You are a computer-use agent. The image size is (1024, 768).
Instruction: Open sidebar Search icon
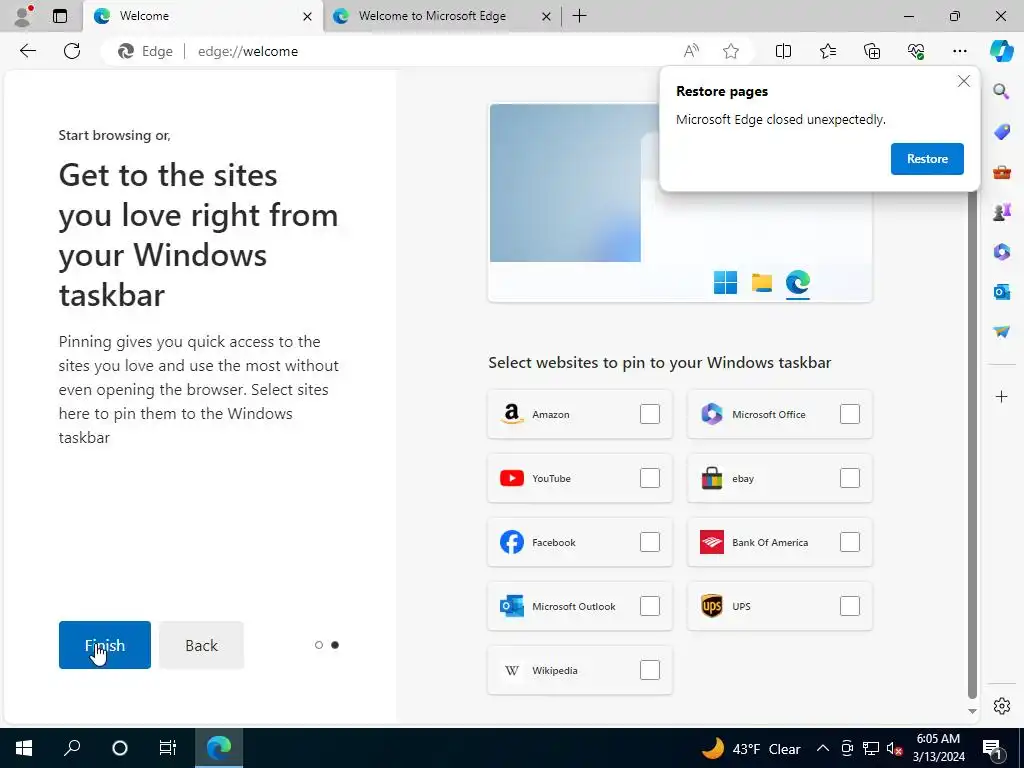coord(1001,91)
